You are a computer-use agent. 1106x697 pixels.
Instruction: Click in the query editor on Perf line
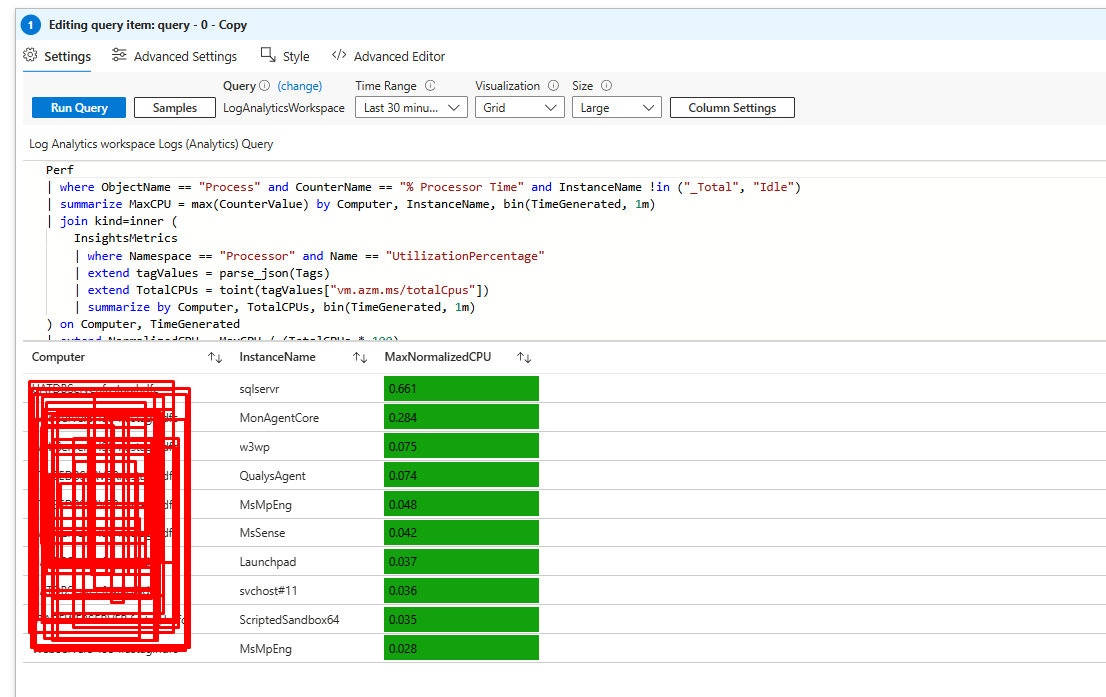point(60,170)
